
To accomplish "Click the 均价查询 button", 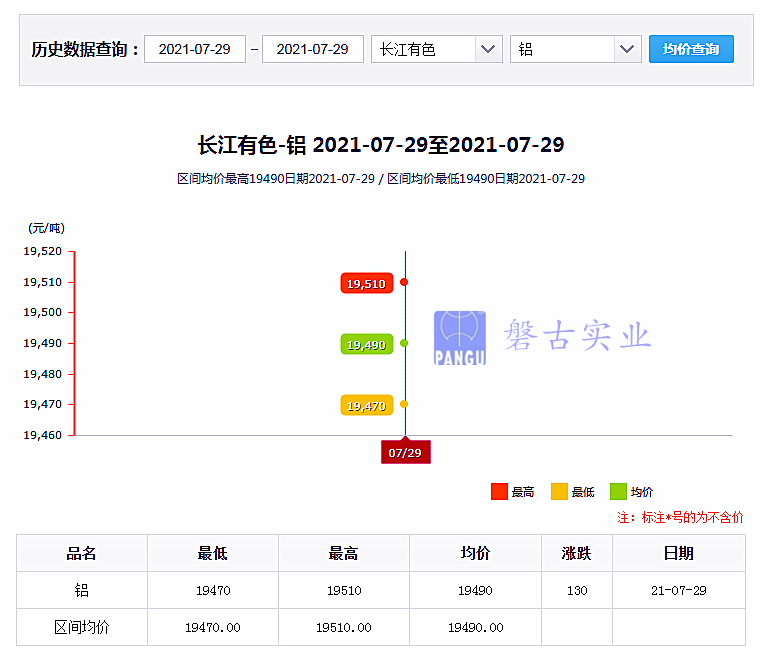I will pos(691,49).
